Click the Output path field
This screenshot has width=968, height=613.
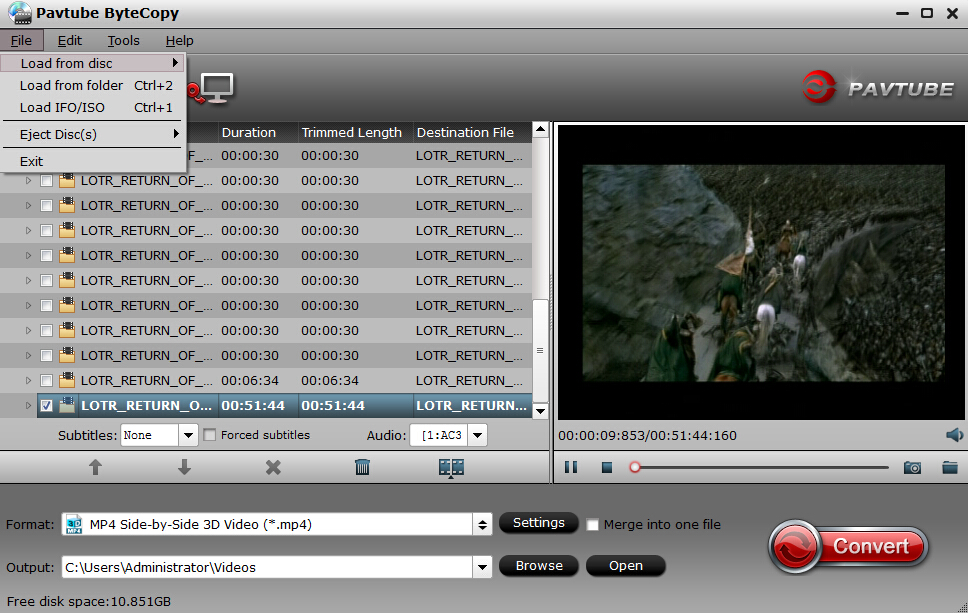pyautogui.click(x=267, y=567)
